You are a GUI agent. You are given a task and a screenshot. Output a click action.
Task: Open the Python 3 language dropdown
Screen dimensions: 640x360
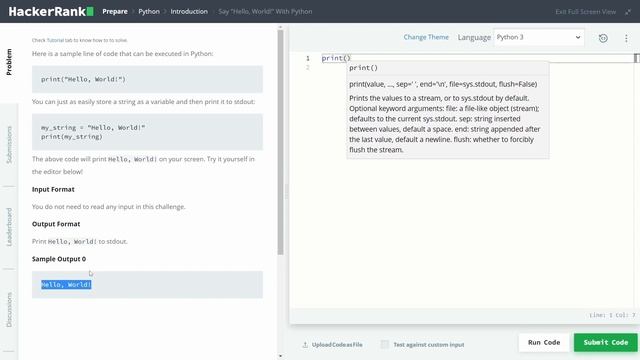coord(538,37)
